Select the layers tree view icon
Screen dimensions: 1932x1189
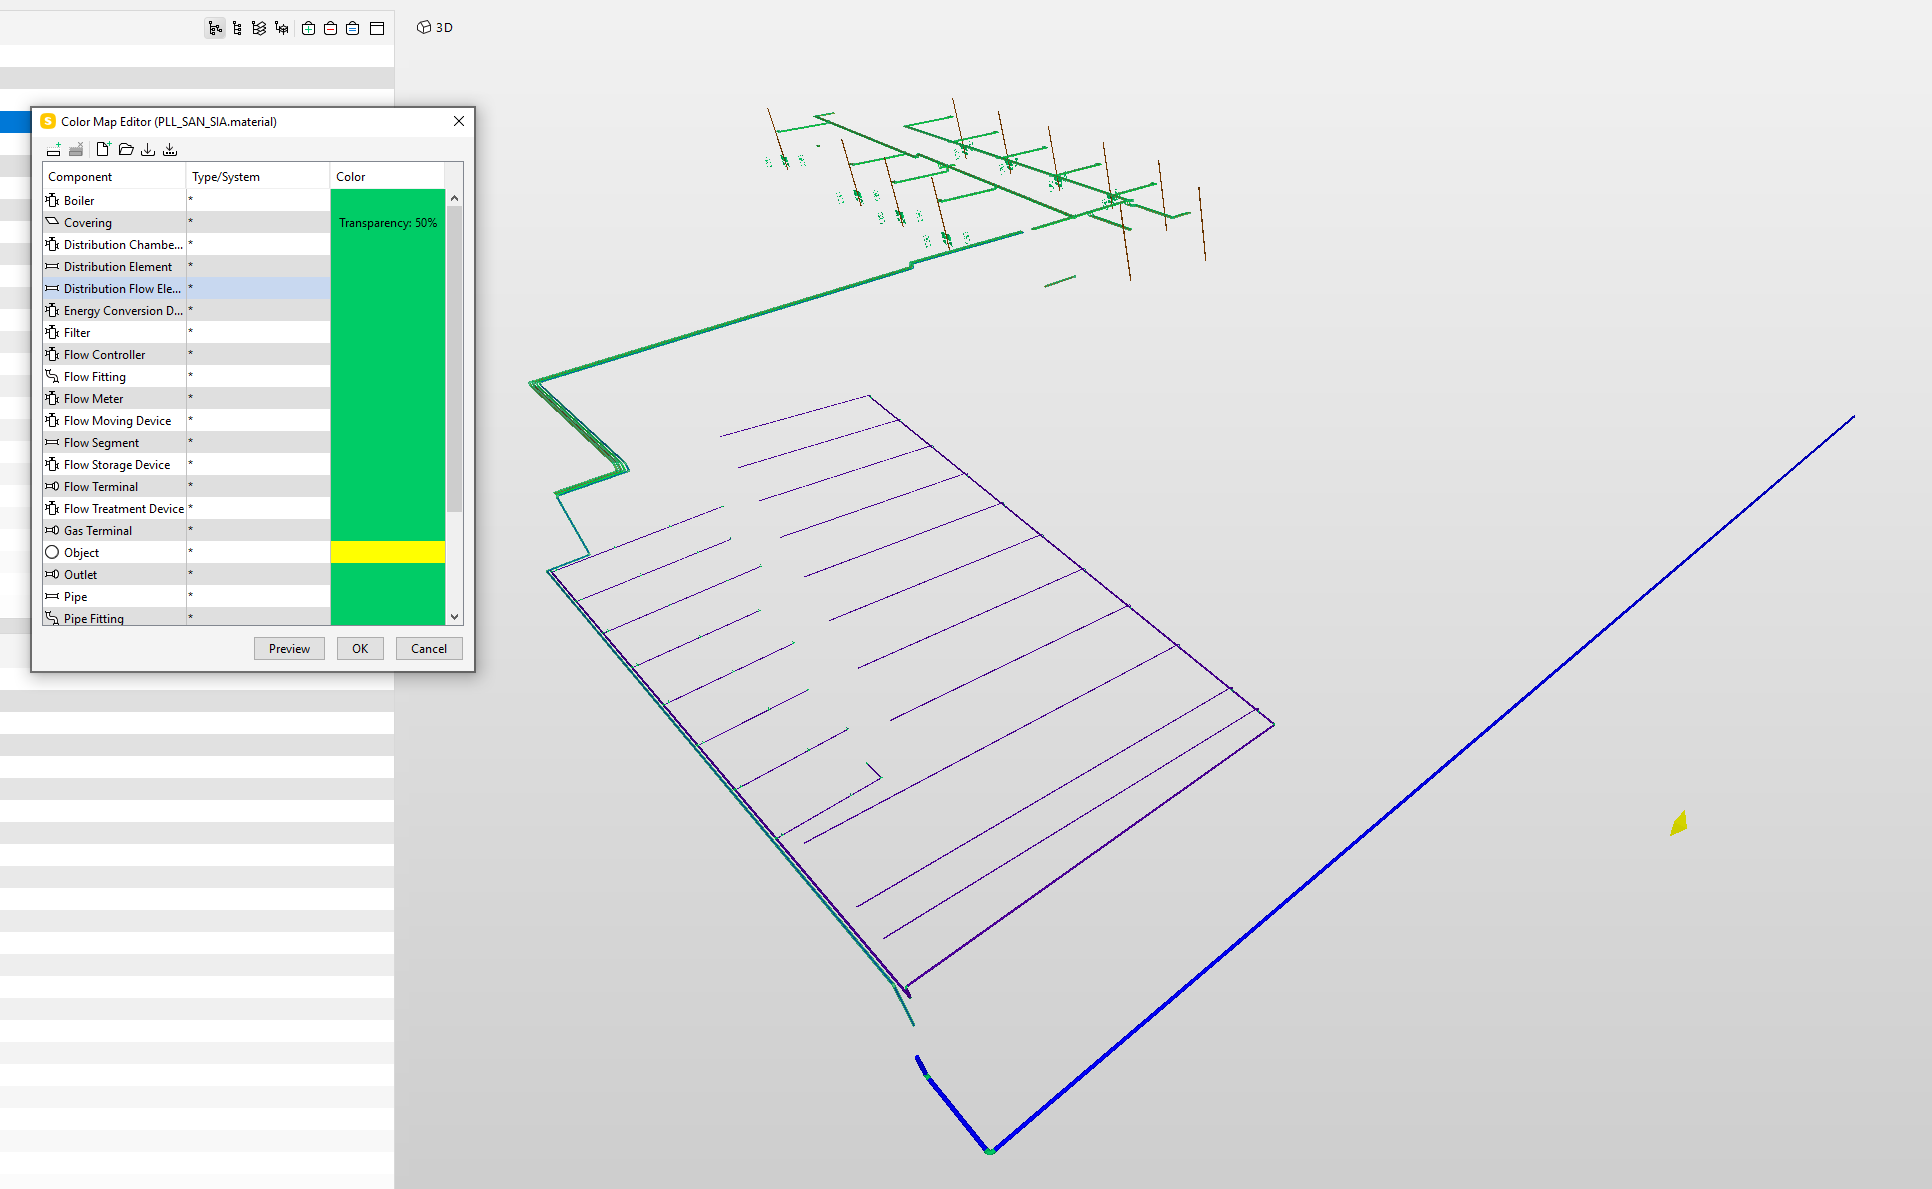click(x=259, y=28)
